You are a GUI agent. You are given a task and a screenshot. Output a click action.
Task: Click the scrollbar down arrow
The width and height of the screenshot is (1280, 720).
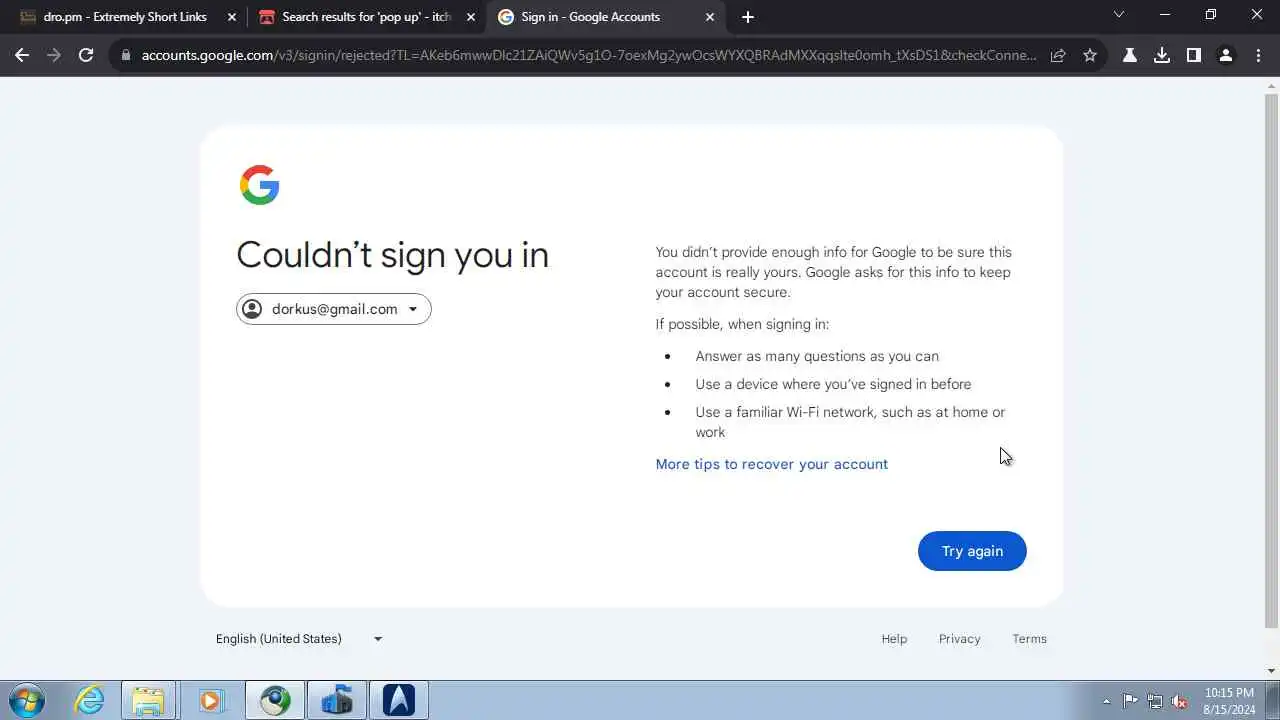[1272, 671]
